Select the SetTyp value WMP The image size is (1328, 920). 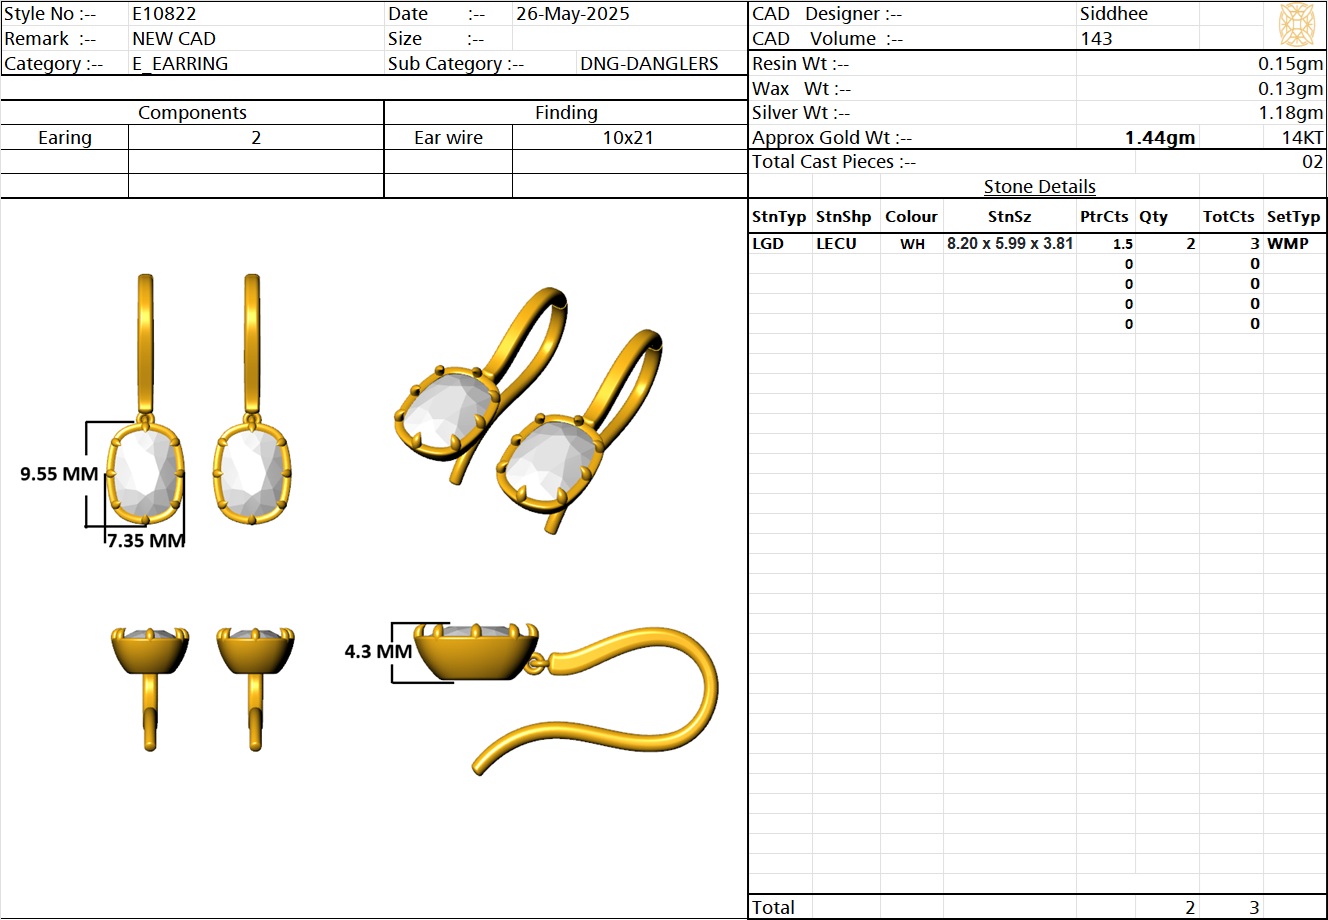[x=1287, y=243]
